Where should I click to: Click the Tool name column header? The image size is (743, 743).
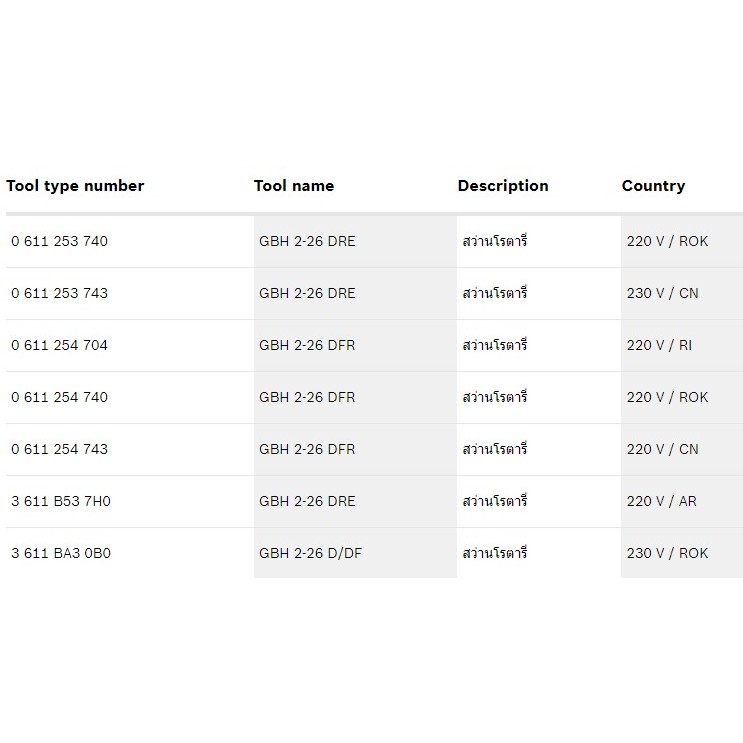294,186
